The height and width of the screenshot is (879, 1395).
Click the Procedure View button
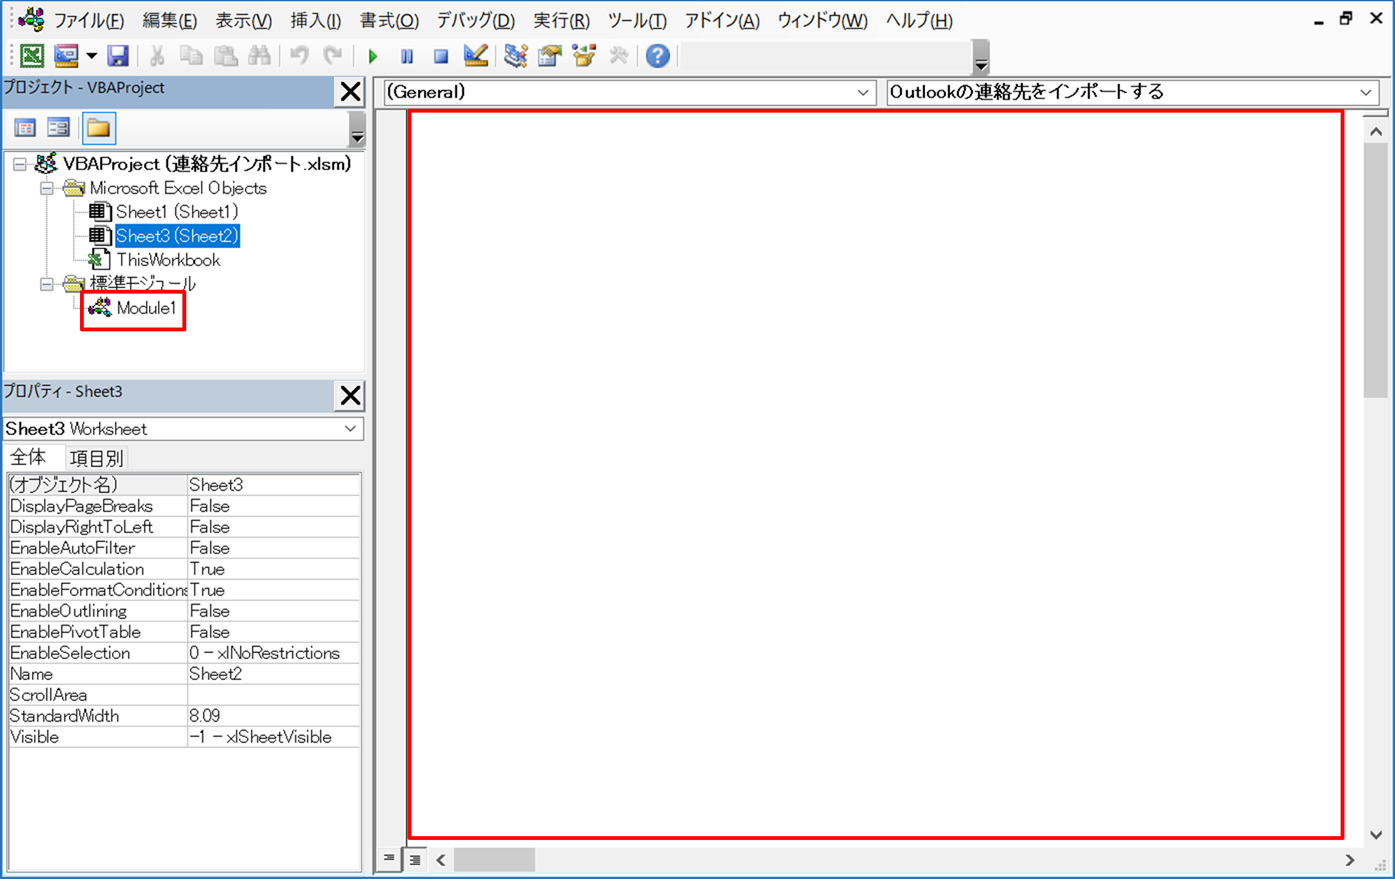click(x=389, y=859)
